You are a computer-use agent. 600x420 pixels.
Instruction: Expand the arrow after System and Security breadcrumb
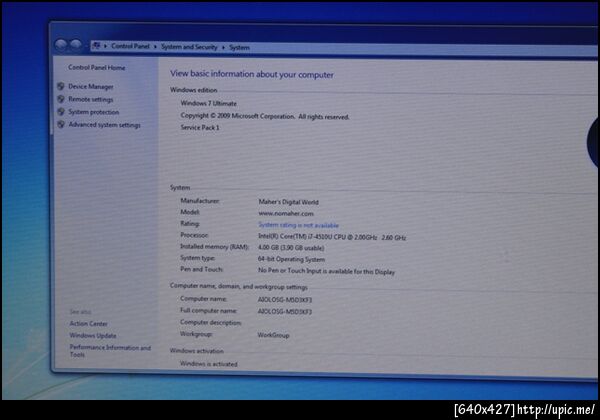pyautogui.click(x=223, y=47)
